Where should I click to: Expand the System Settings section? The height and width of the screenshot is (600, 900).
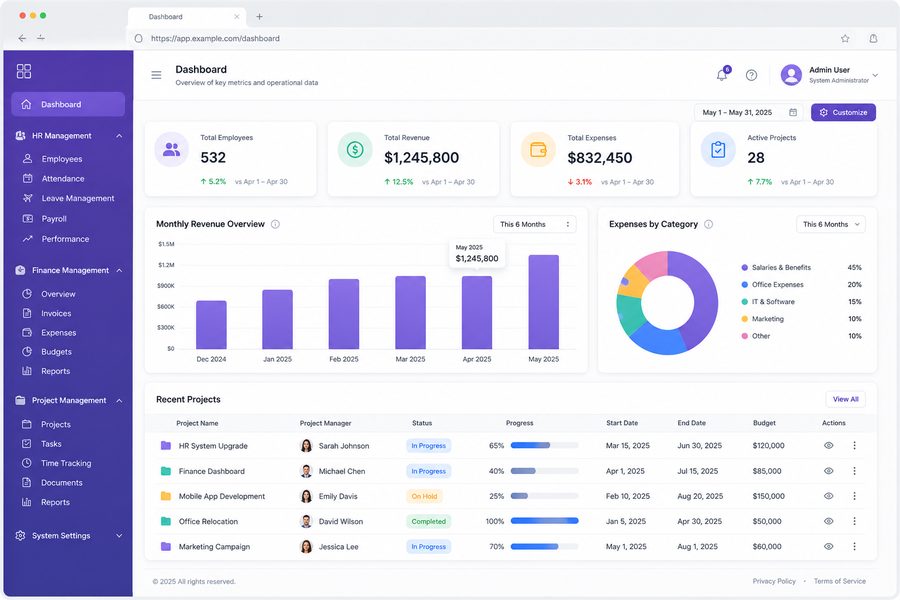[x=119, y=536]
